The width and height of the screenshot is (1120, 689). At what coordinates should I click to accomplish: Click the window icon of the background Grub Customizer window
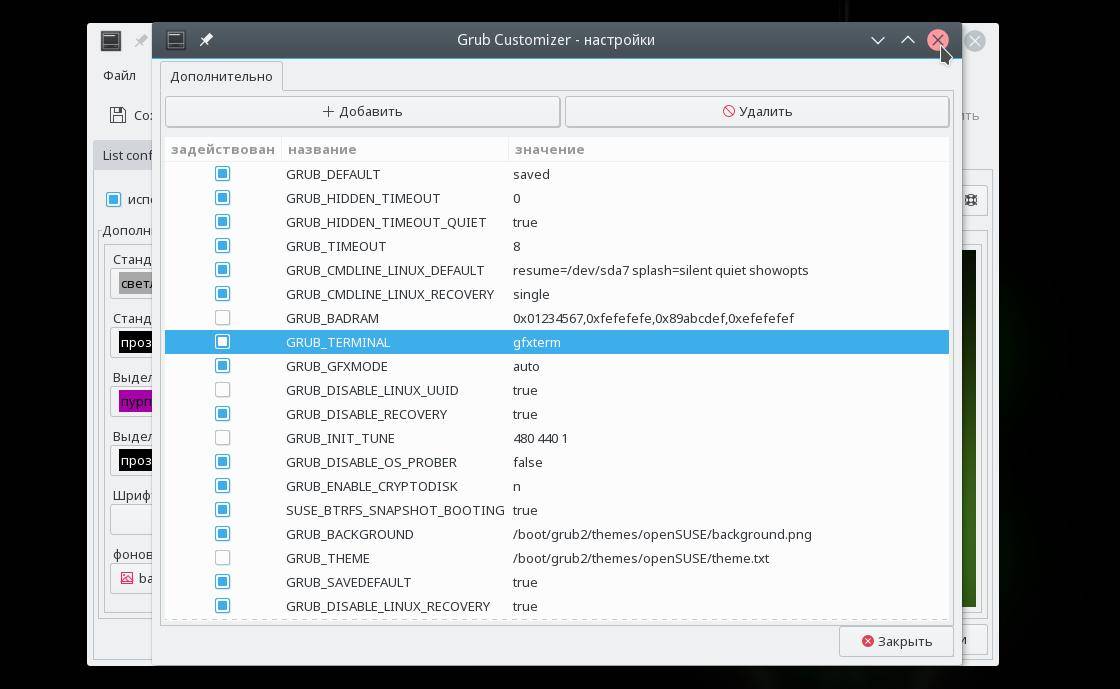pyautogui.click(x=111, y=41)
